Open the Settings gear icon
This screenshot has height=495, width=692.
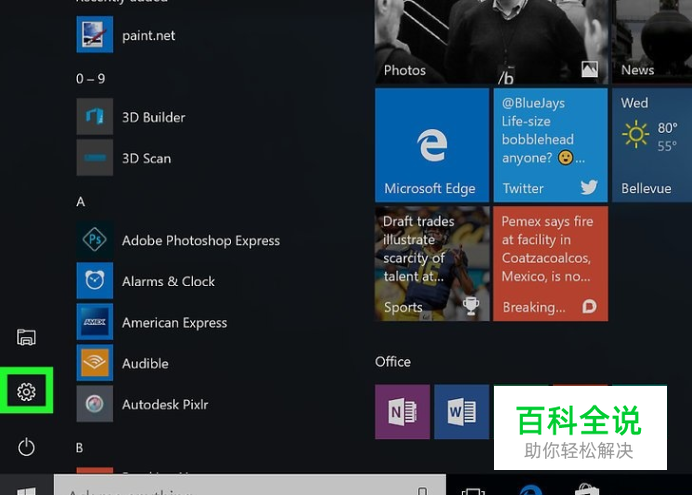tap(26, 391)
